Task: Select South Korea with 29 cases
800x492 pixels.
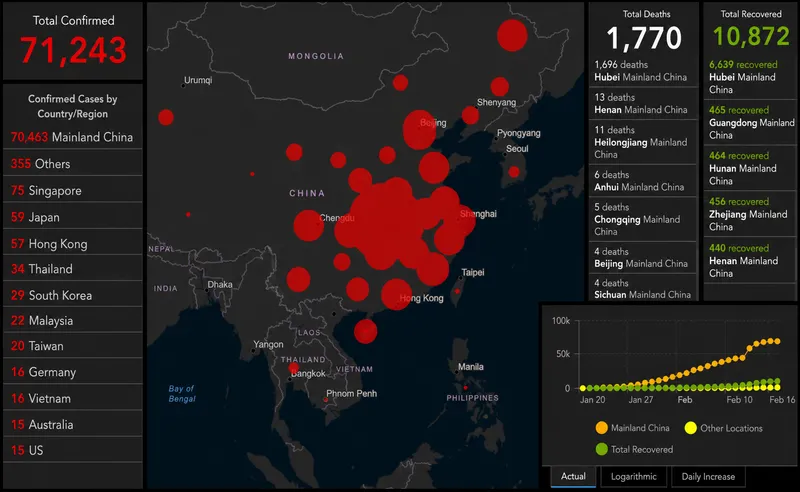Action: coord(72,295)
